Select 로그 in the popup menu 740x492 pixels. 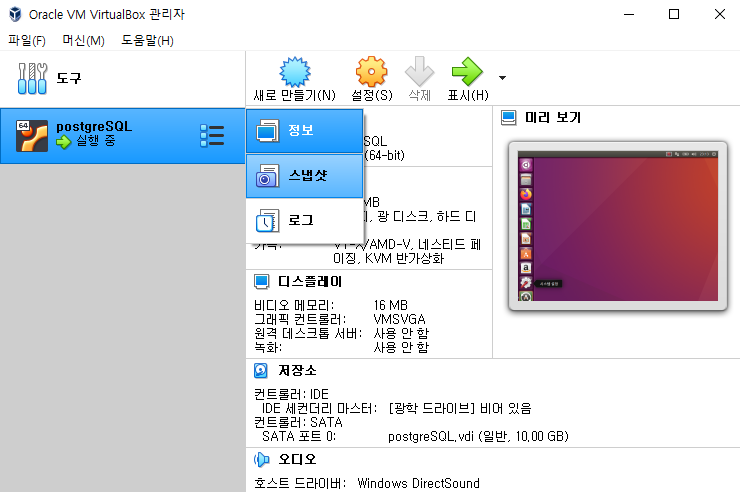[x=304, y=220]
